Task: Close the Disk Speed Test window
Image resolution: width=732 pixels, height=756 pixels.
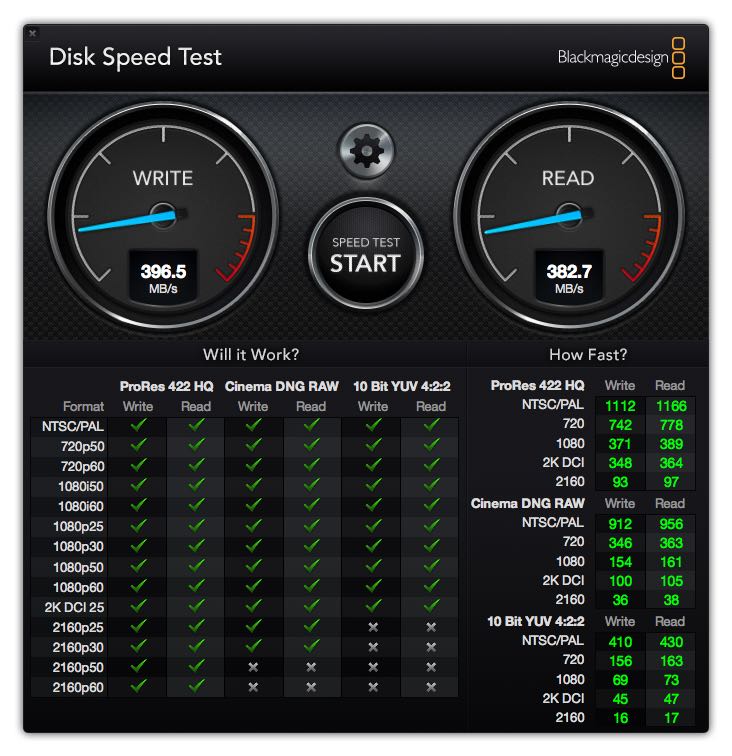Action: coord(32,33)
